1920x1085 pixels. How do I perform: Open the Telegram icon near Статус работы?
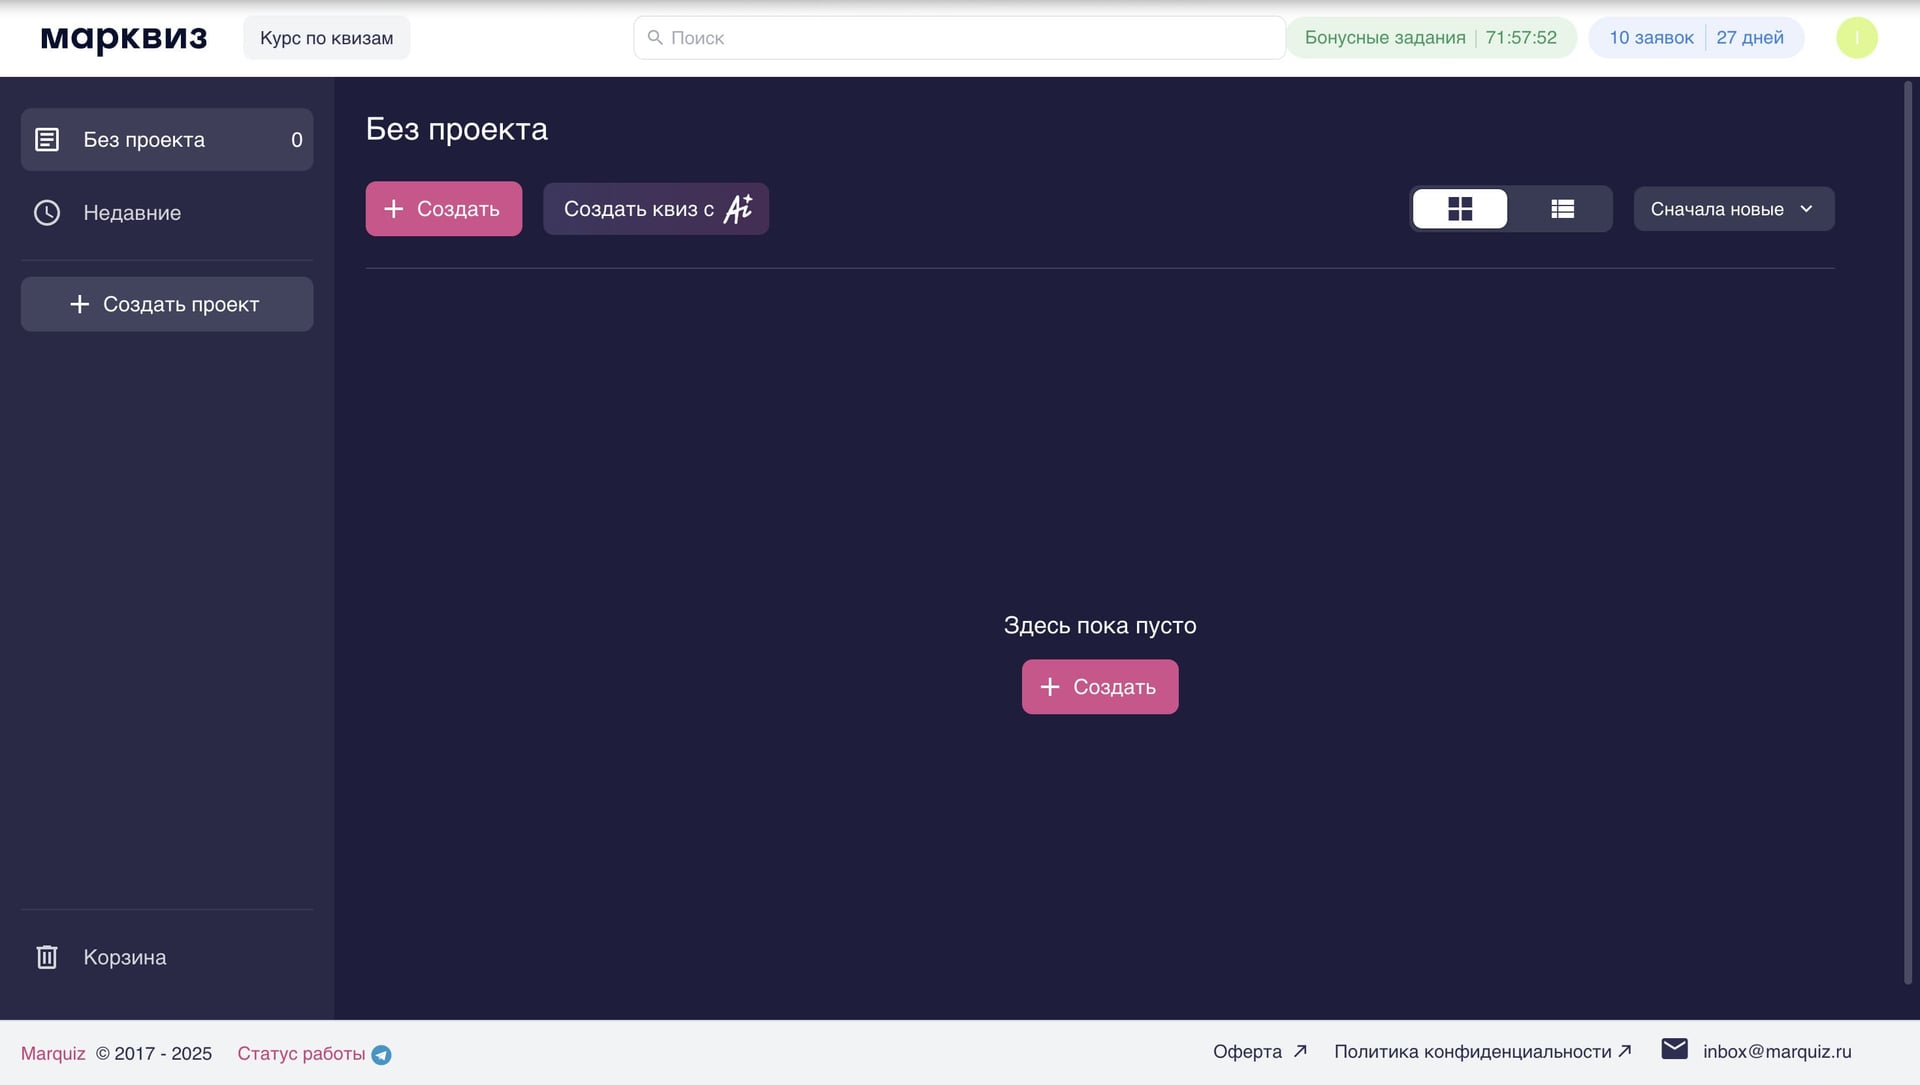point(381,1055)
